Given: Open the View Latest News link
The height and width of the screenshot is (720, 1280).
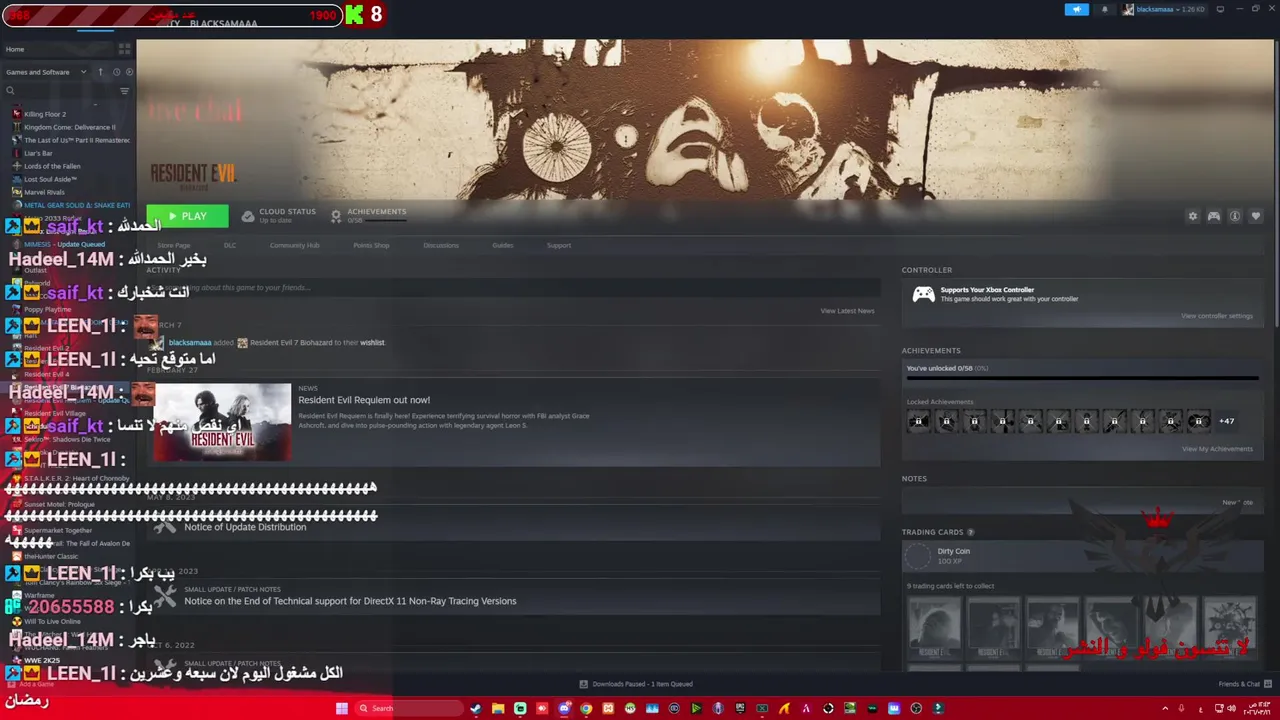Looking at the screenshot, I should tap(847, 311).
